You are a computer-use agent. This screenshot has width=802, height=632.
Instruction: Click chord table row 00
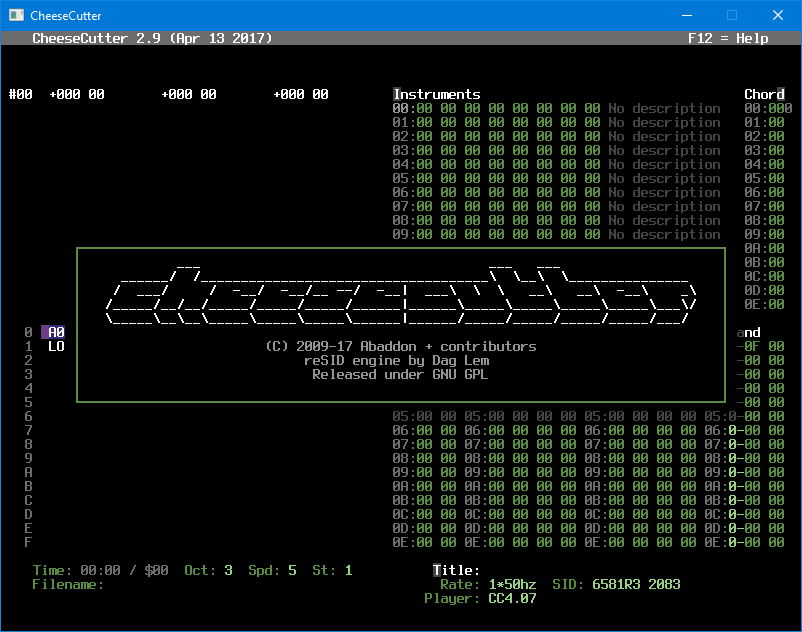tap(768, 108)
